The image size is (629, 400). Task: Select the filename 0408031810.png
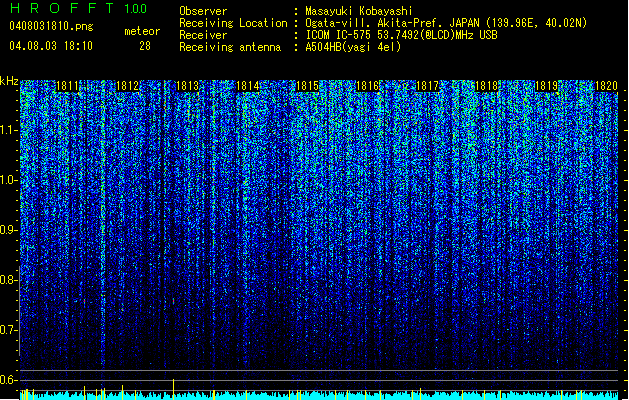pos(51,26)
